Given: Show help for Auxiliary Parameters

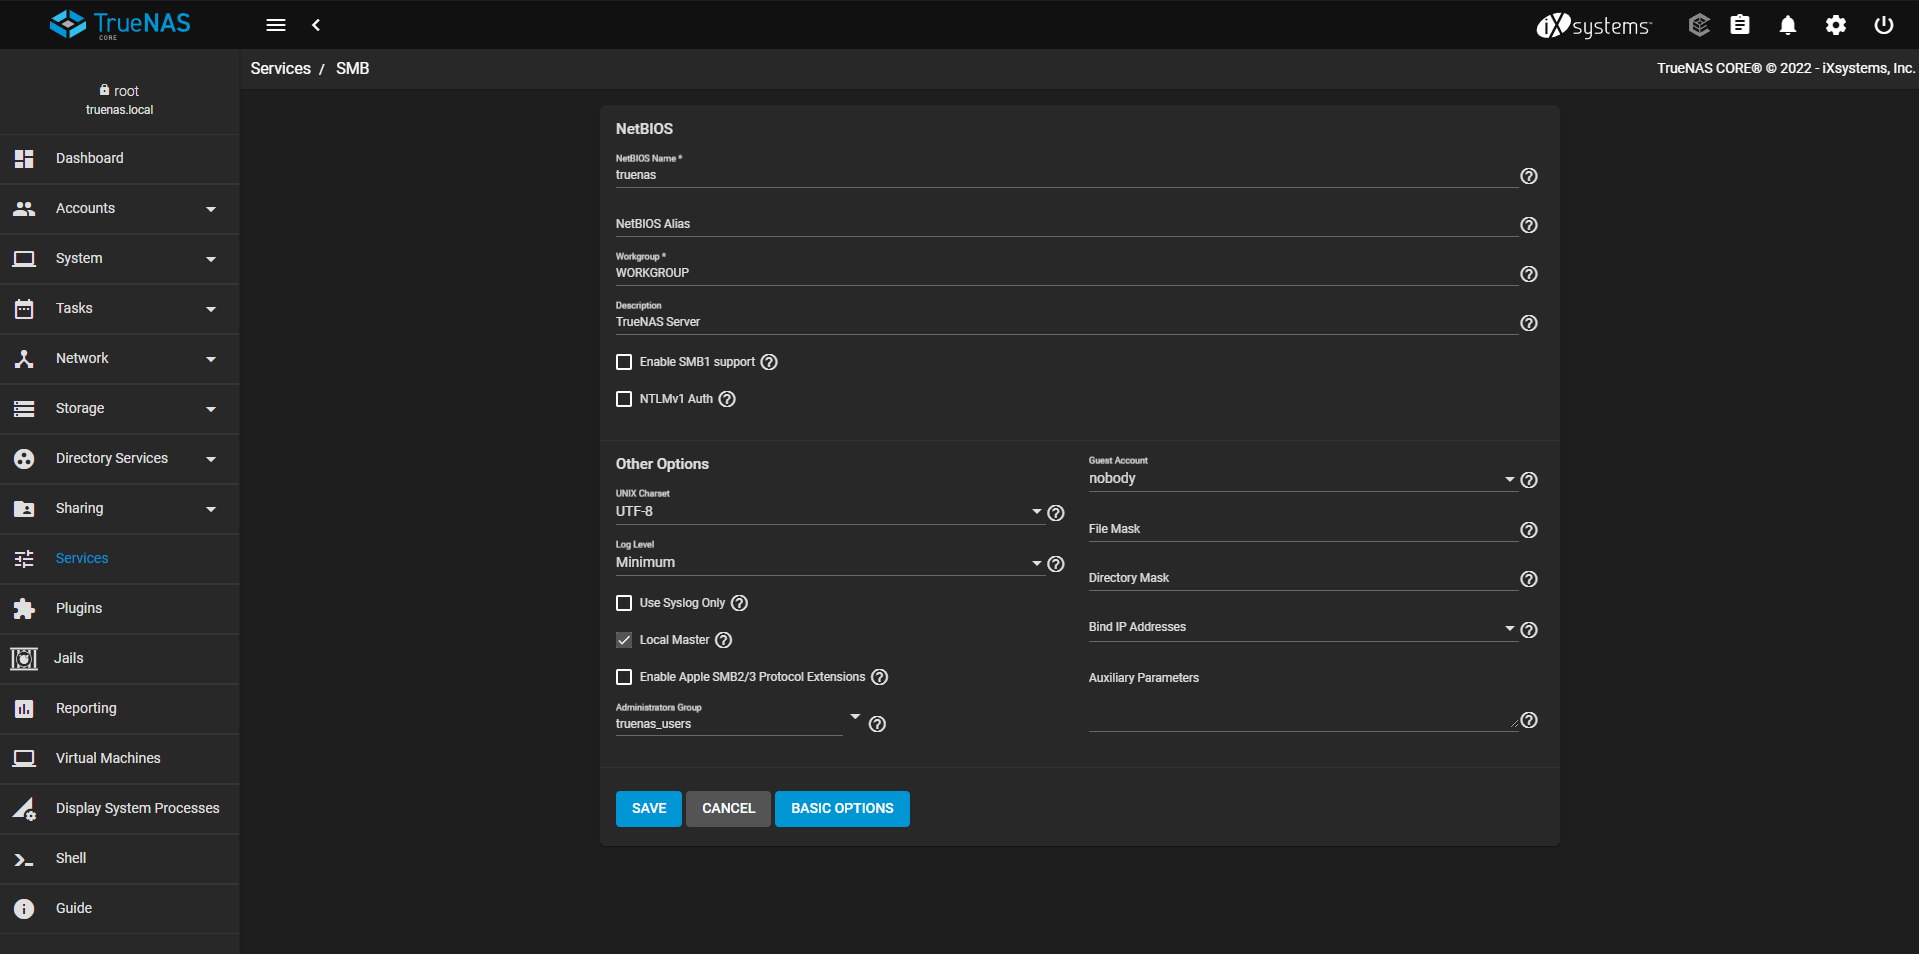Looking at the screenshot, I should 1529,720.
